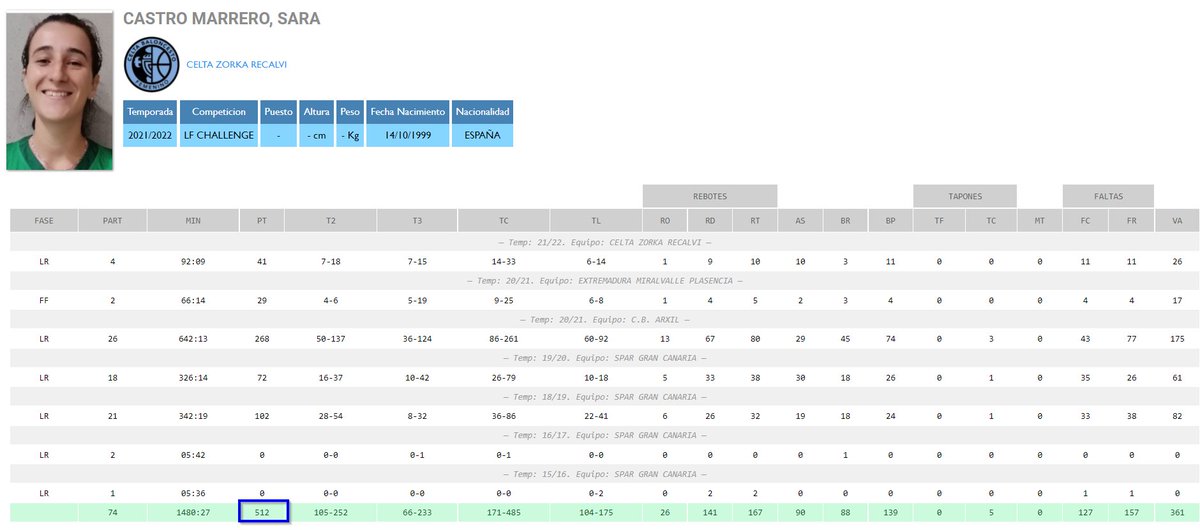Viewport: 1200px width, 530px height.
Task: Click the player name heading CASTRO MARRERO, SARA
Action: (221, 20)
